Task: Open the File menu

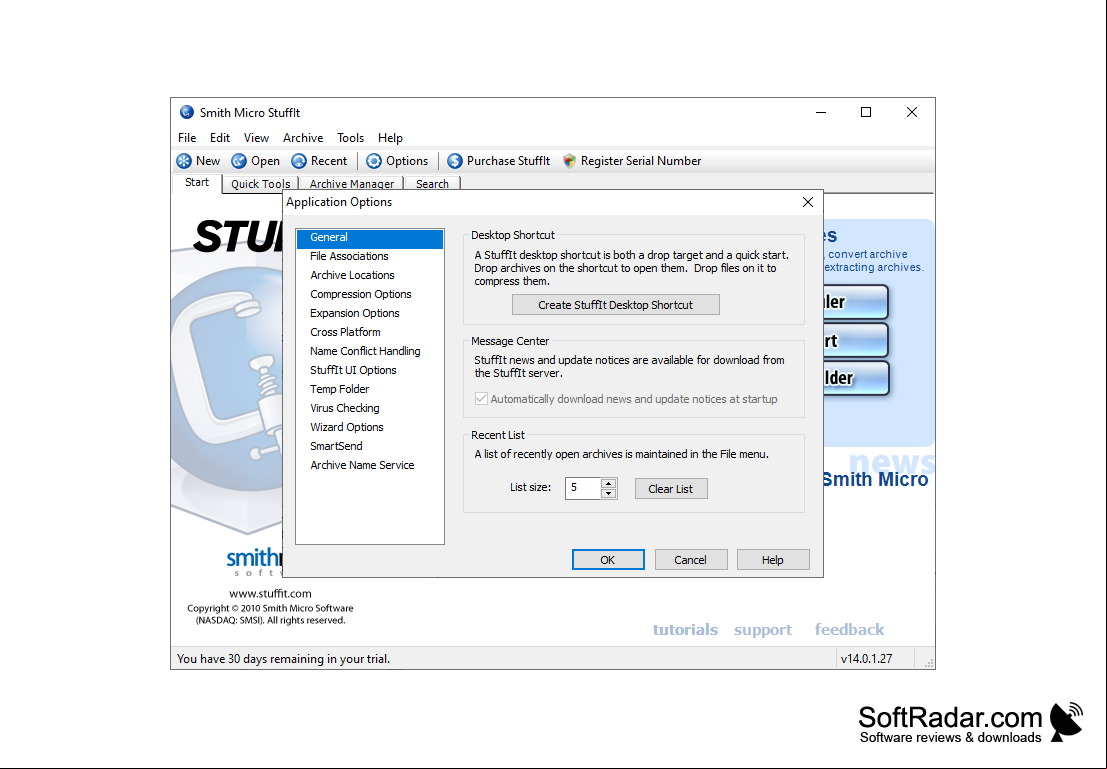Action: pyautogui.click(x=187, y=138)
